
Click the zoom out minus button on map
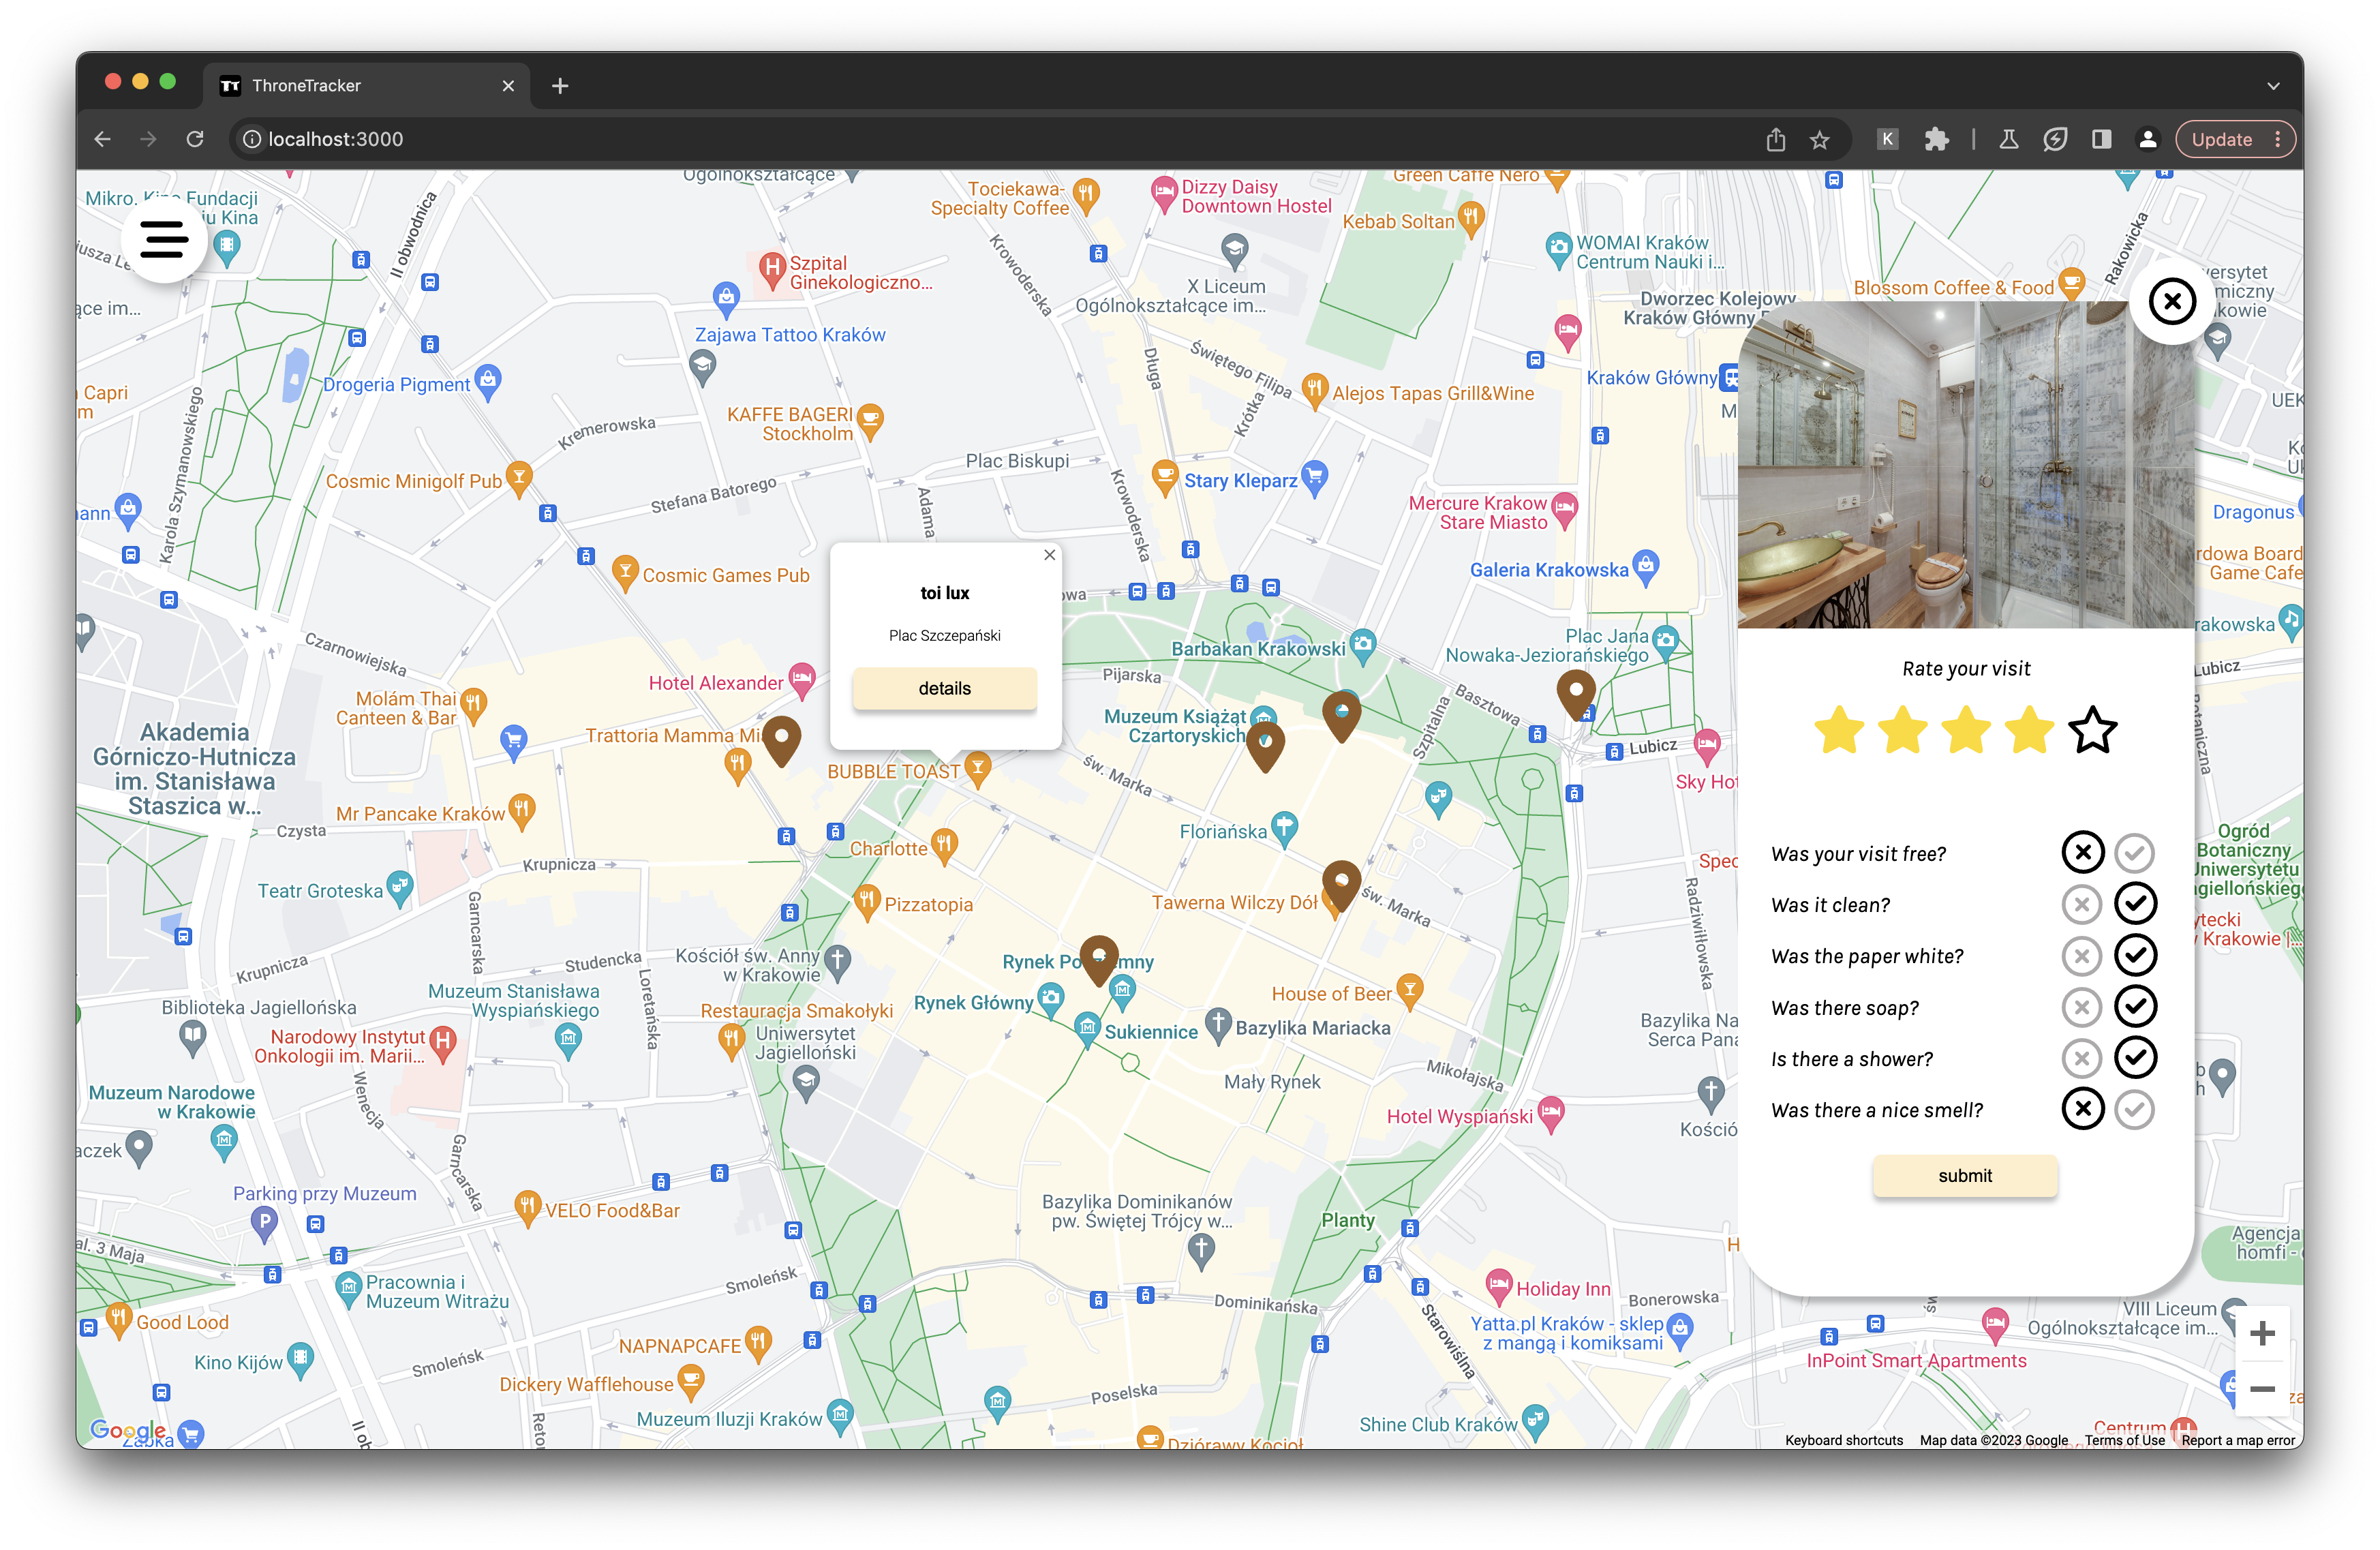click(2262, 1389)
